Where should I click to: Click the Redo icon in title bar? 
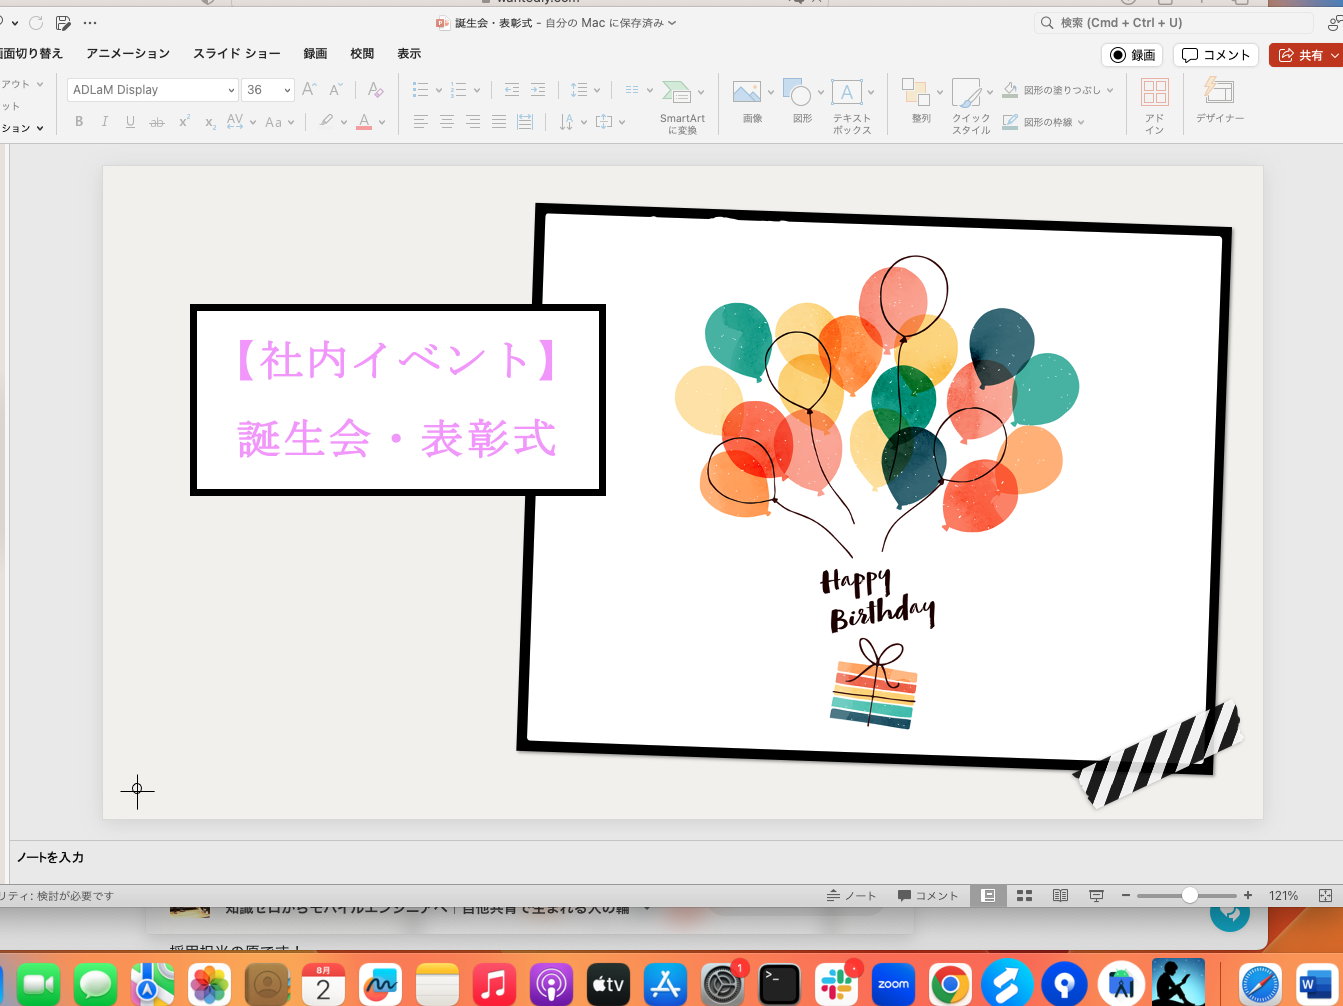pos(37,22)
